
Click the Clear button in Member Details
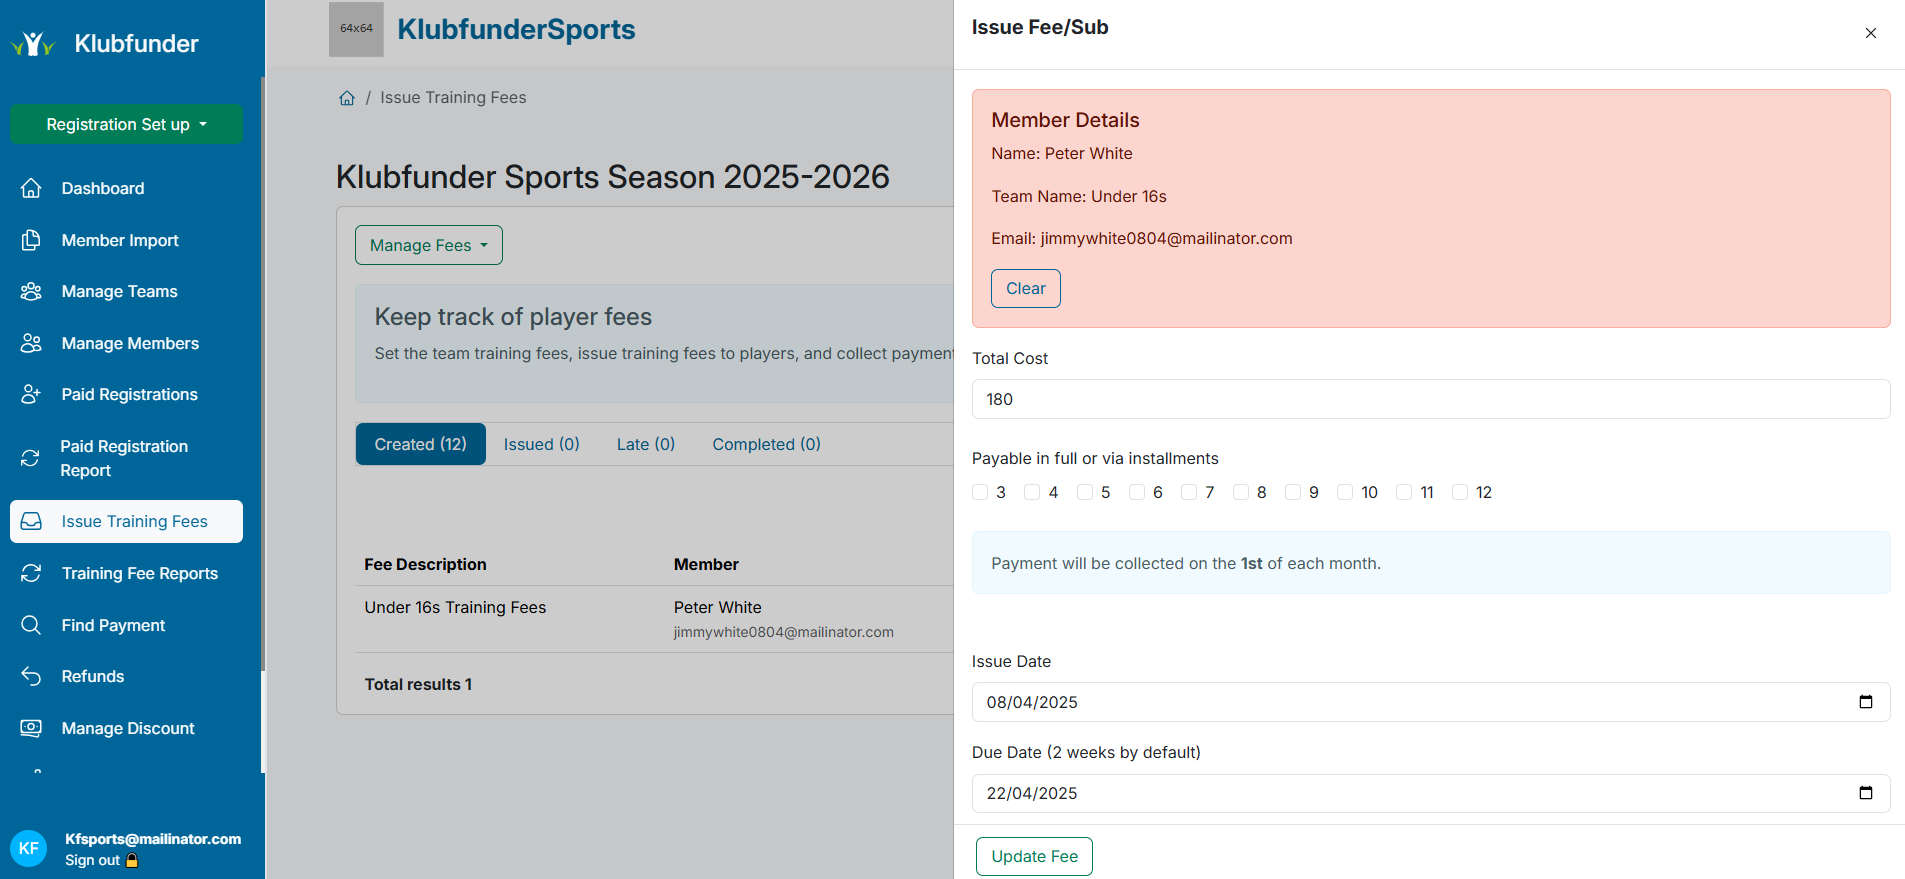(x=1025, y=288)
